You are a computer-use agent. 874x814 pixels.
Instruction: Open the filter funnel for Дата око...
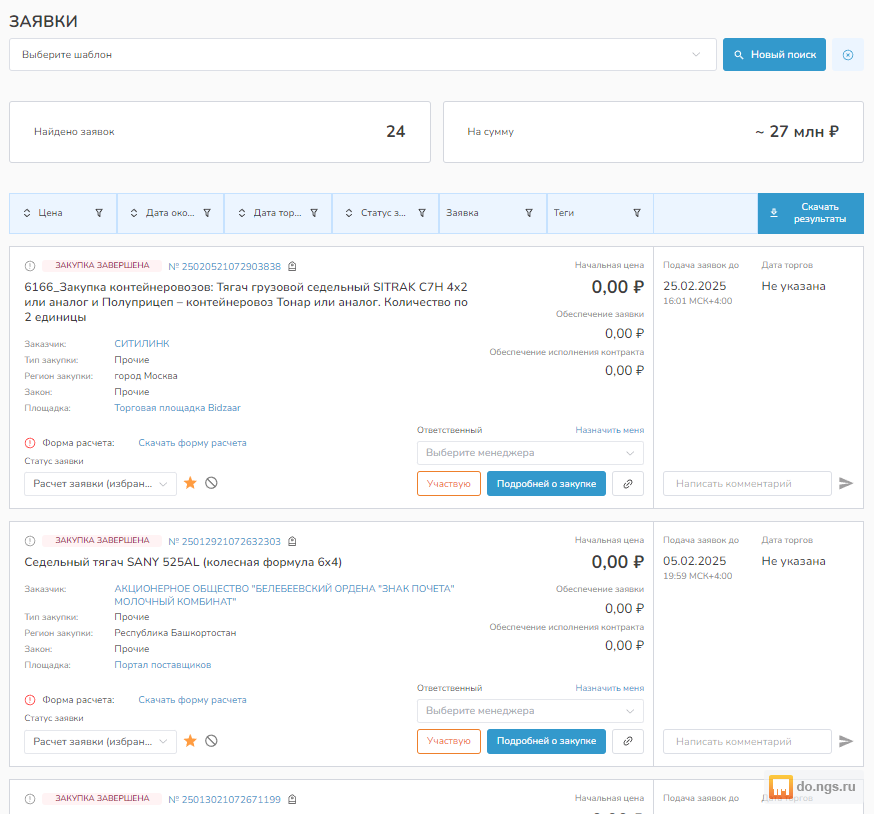click(207, 213)
